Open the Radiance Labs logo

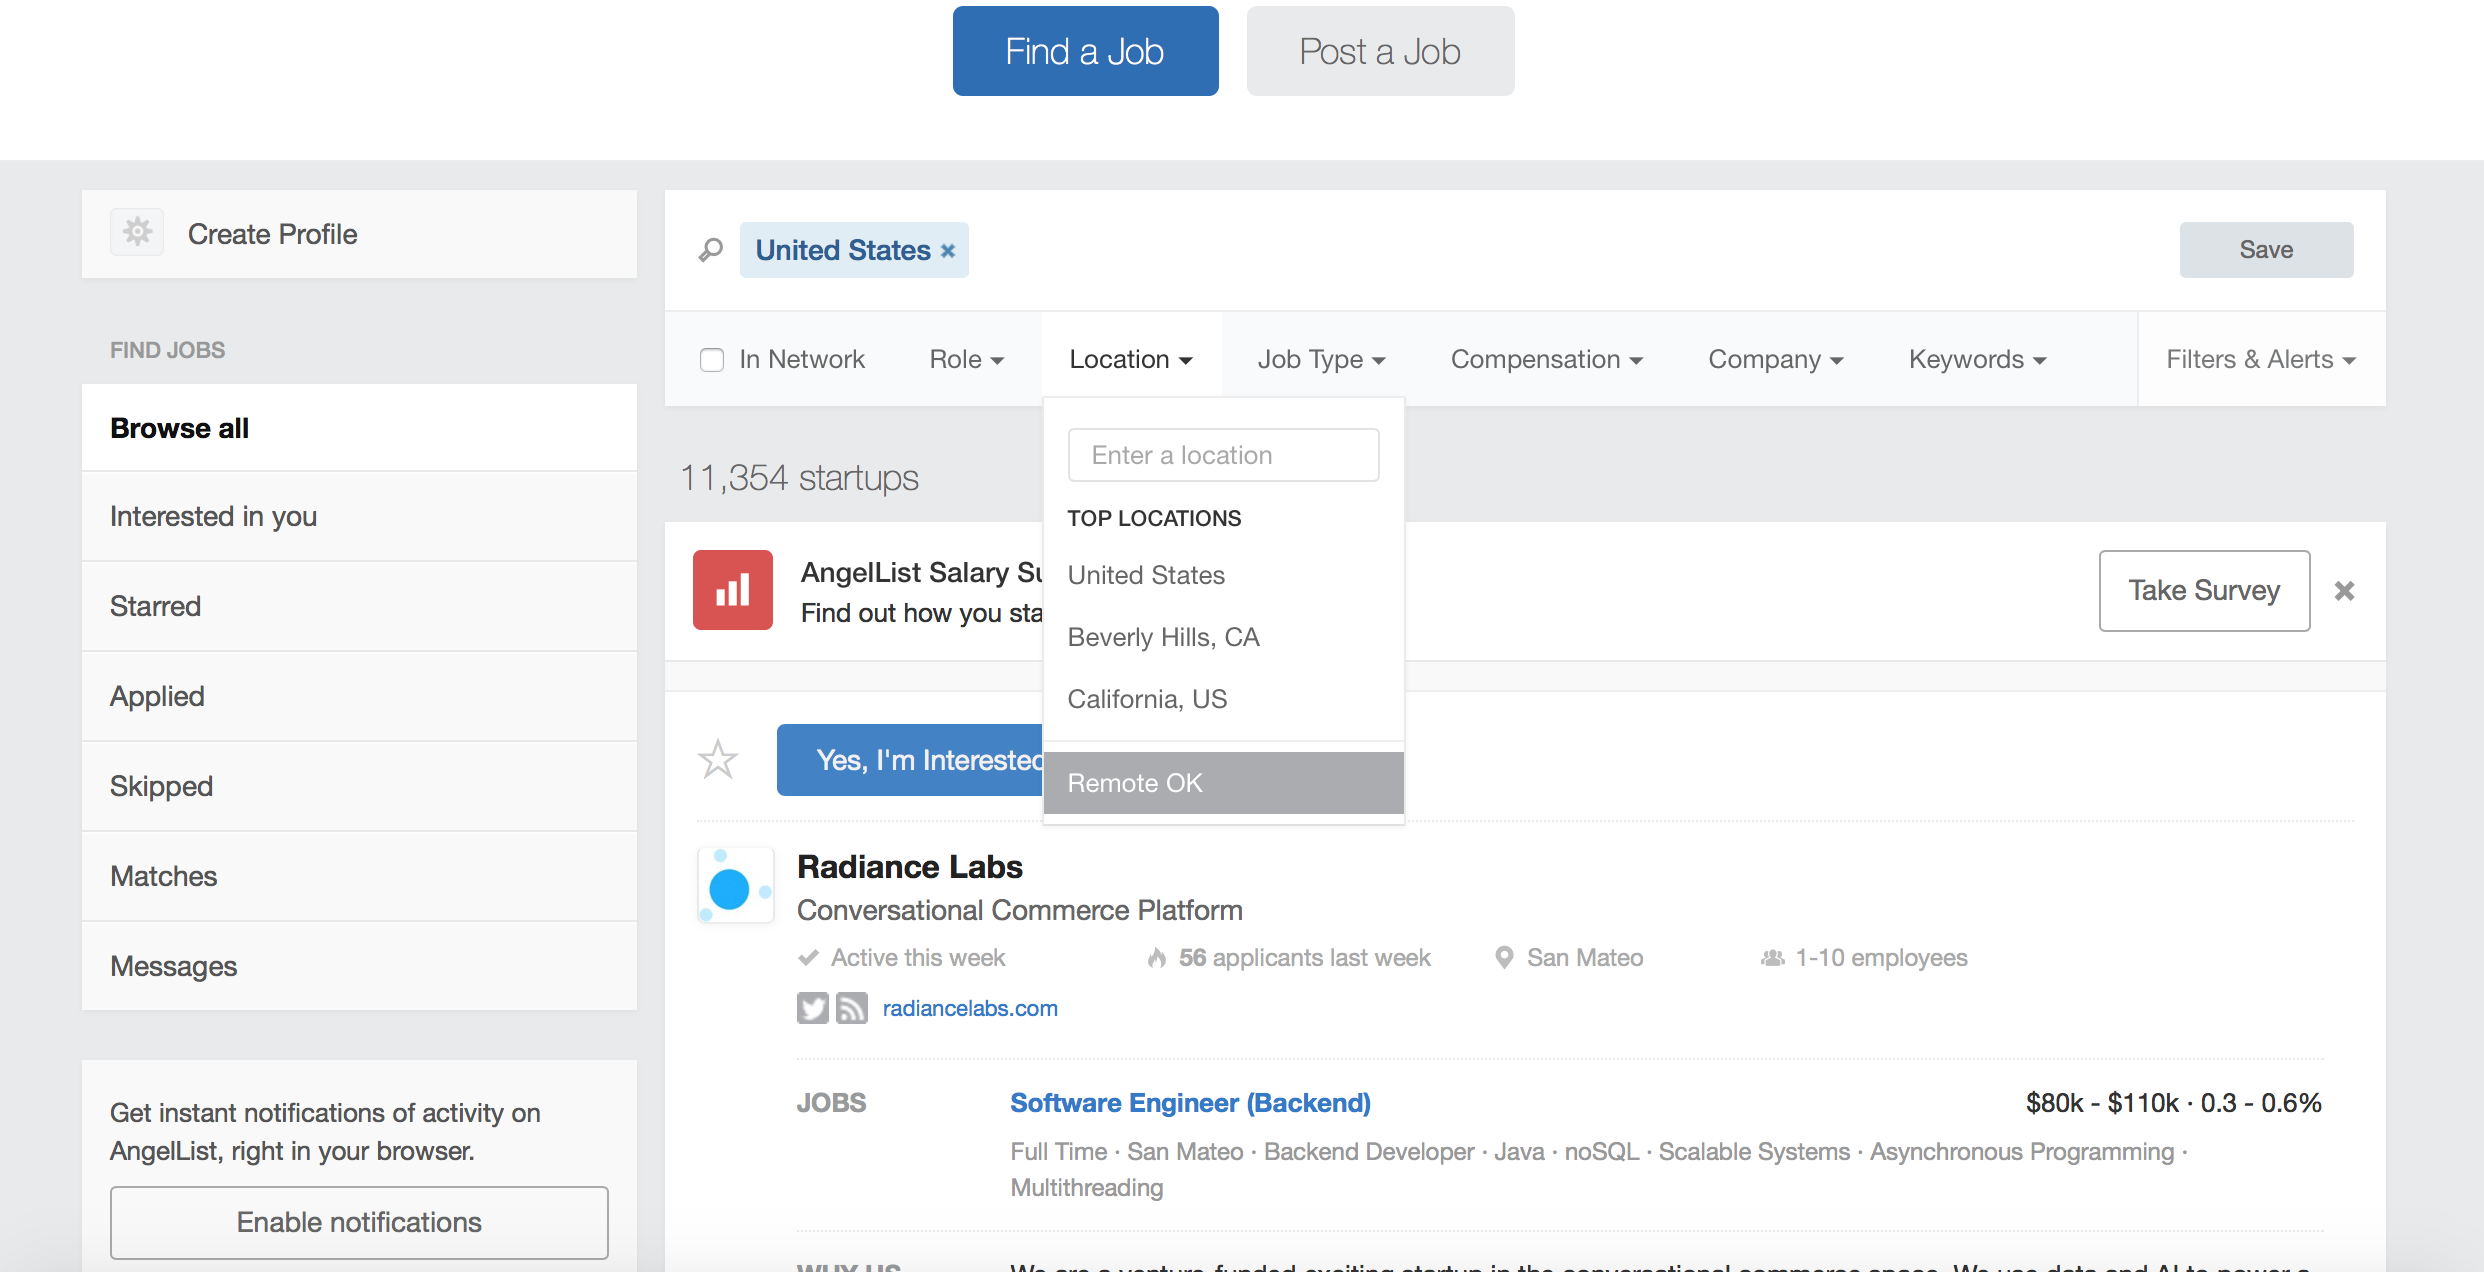[735, 886]
